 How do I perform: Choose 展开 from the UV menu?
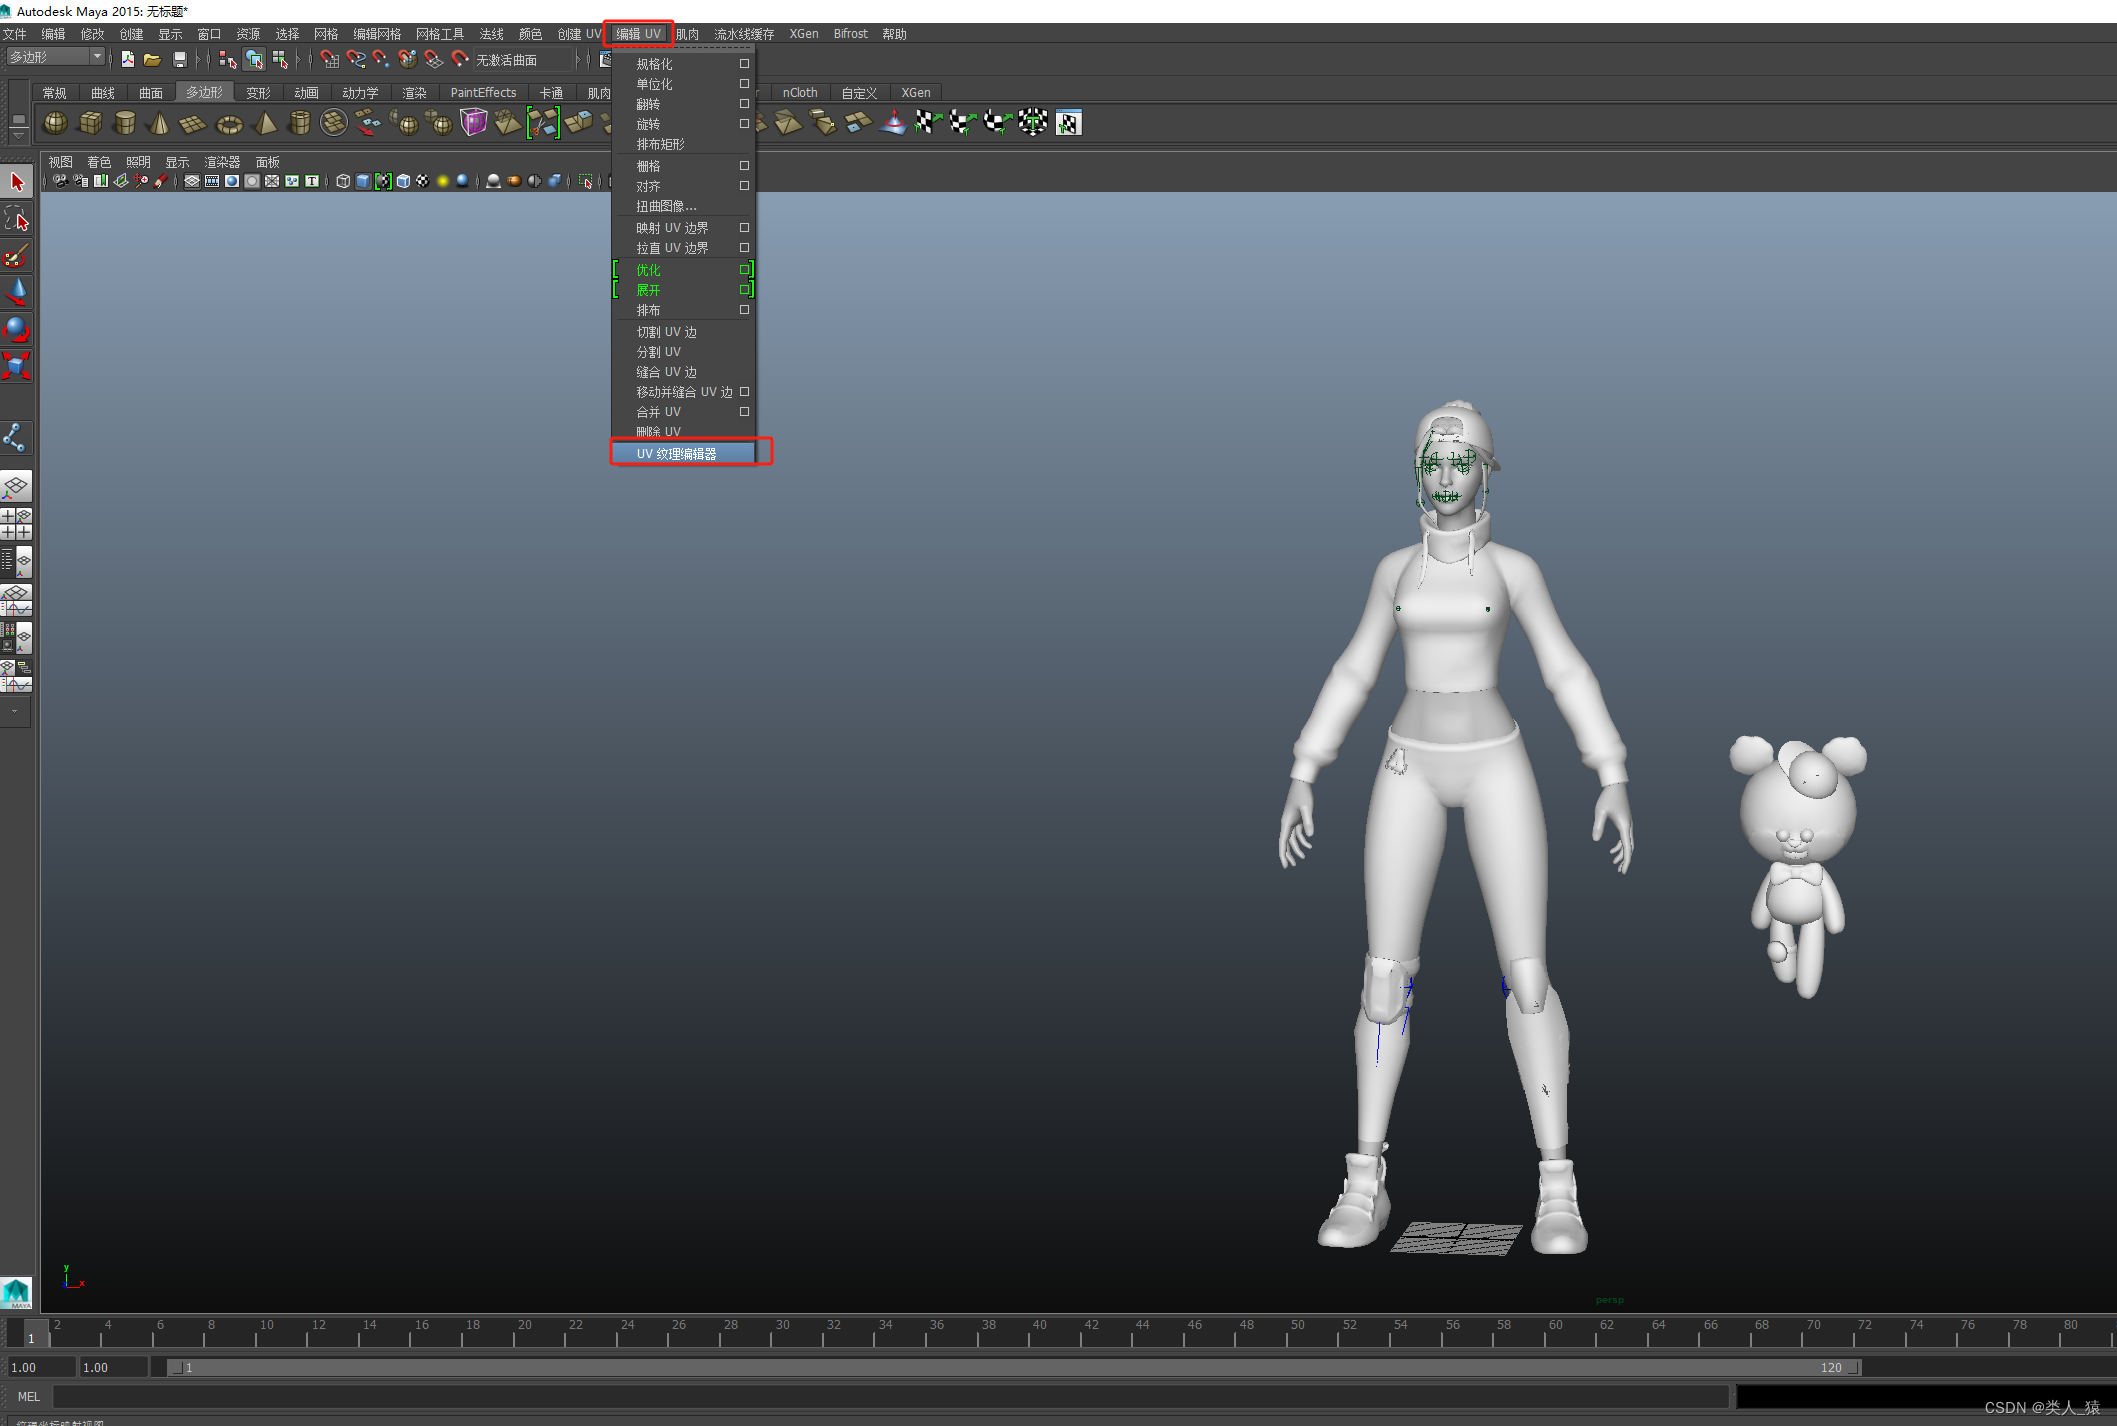coord(649,290)
